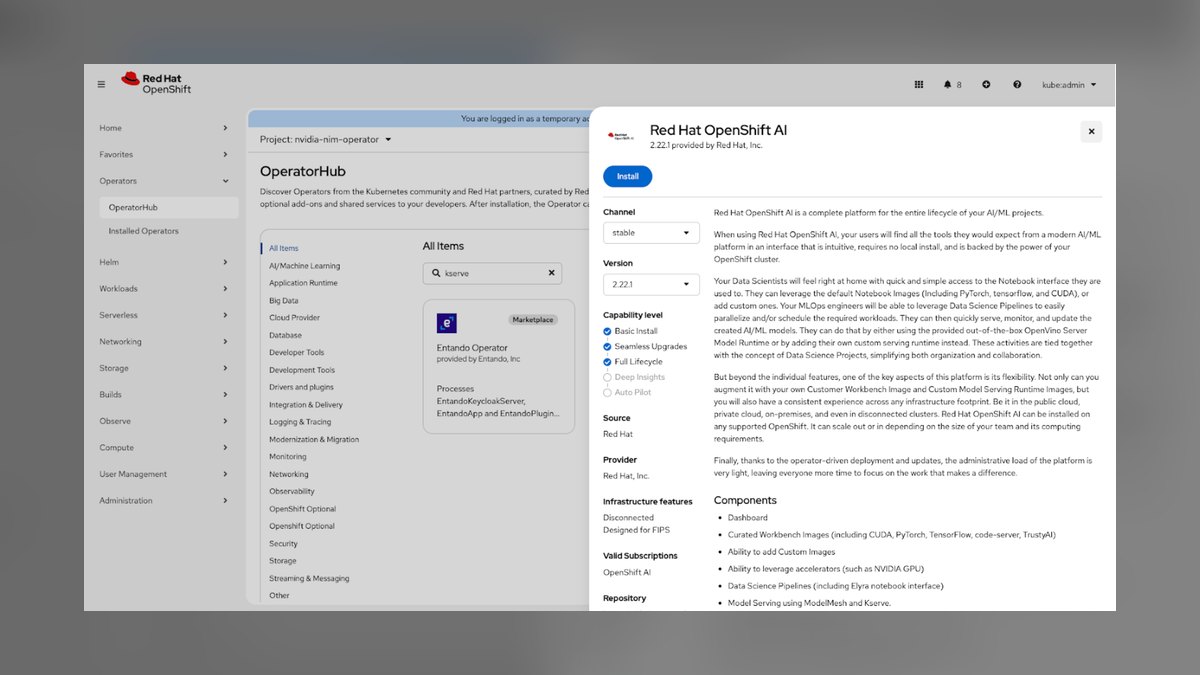The height and width of the screenshot is (675, 1200).
Task: Filter by Observability category
Action: (292, 491)
